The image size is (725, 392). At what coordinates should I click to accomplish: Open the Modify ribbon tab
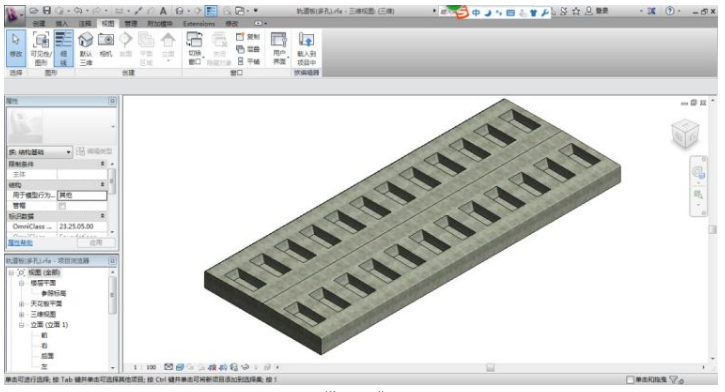(232, 23)
